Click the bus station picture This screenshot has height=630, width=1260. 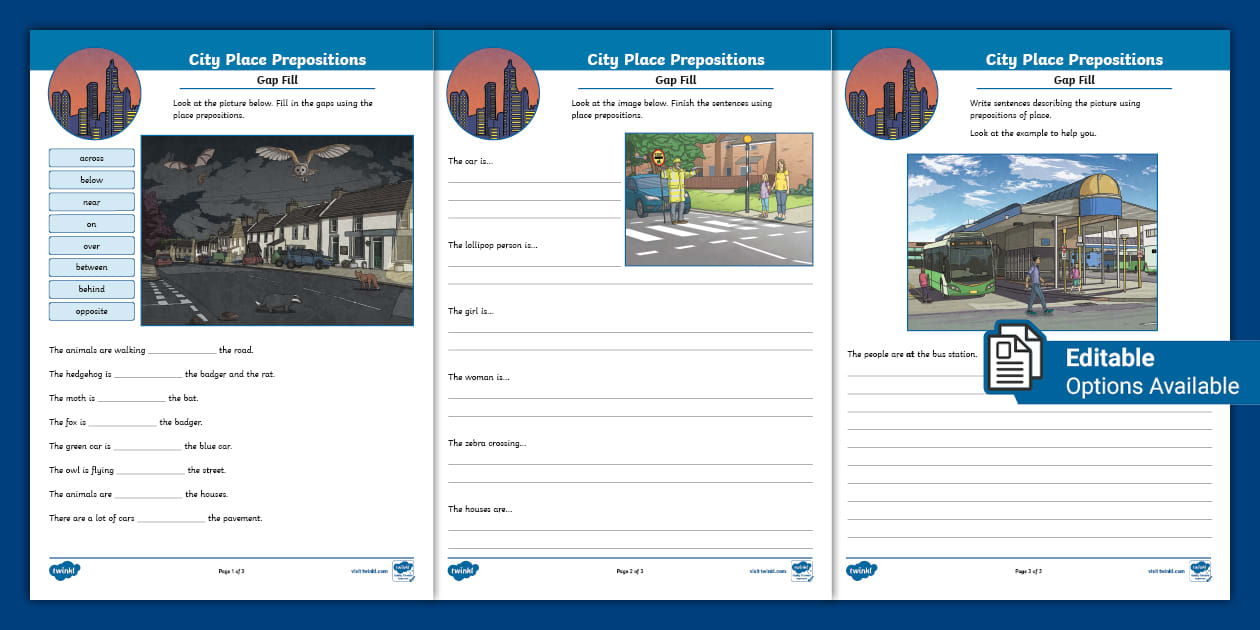[1032, 242]
